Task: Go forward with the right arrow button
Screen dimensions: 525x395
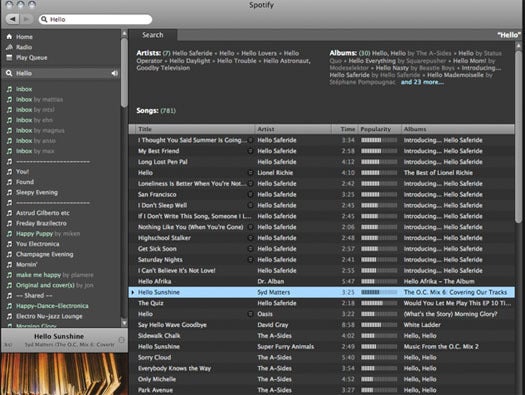Action: (x=27, y=19)
